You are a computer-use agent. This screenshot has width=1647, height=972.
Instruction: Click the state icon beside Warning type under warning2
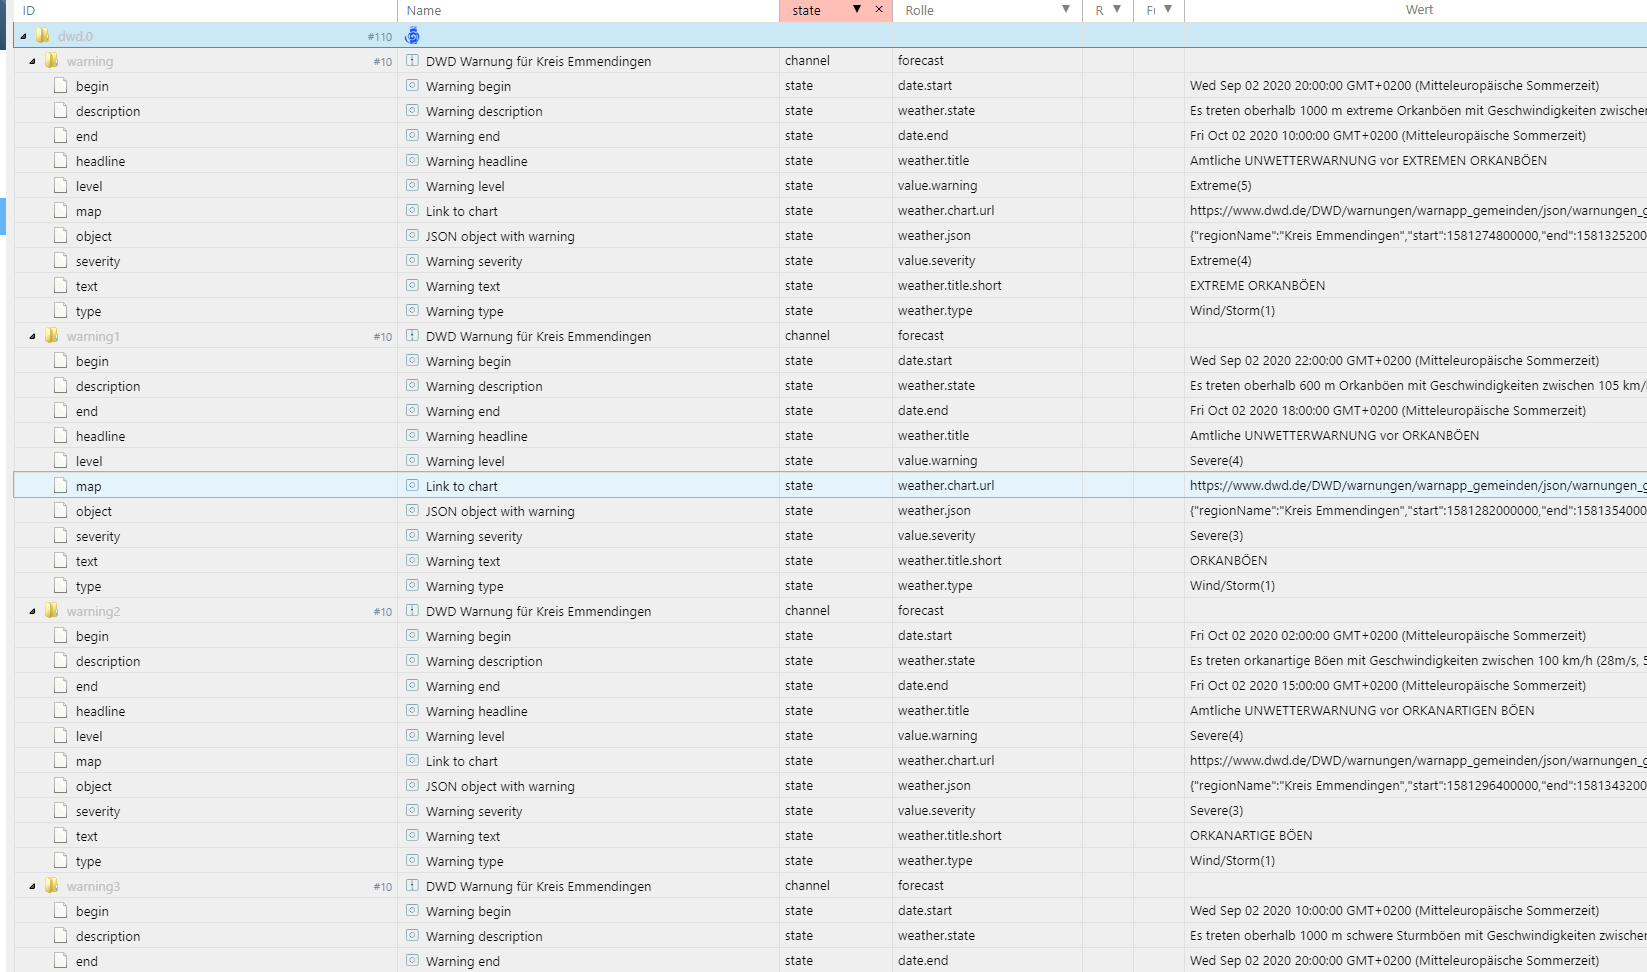click(x=412, y=861)
